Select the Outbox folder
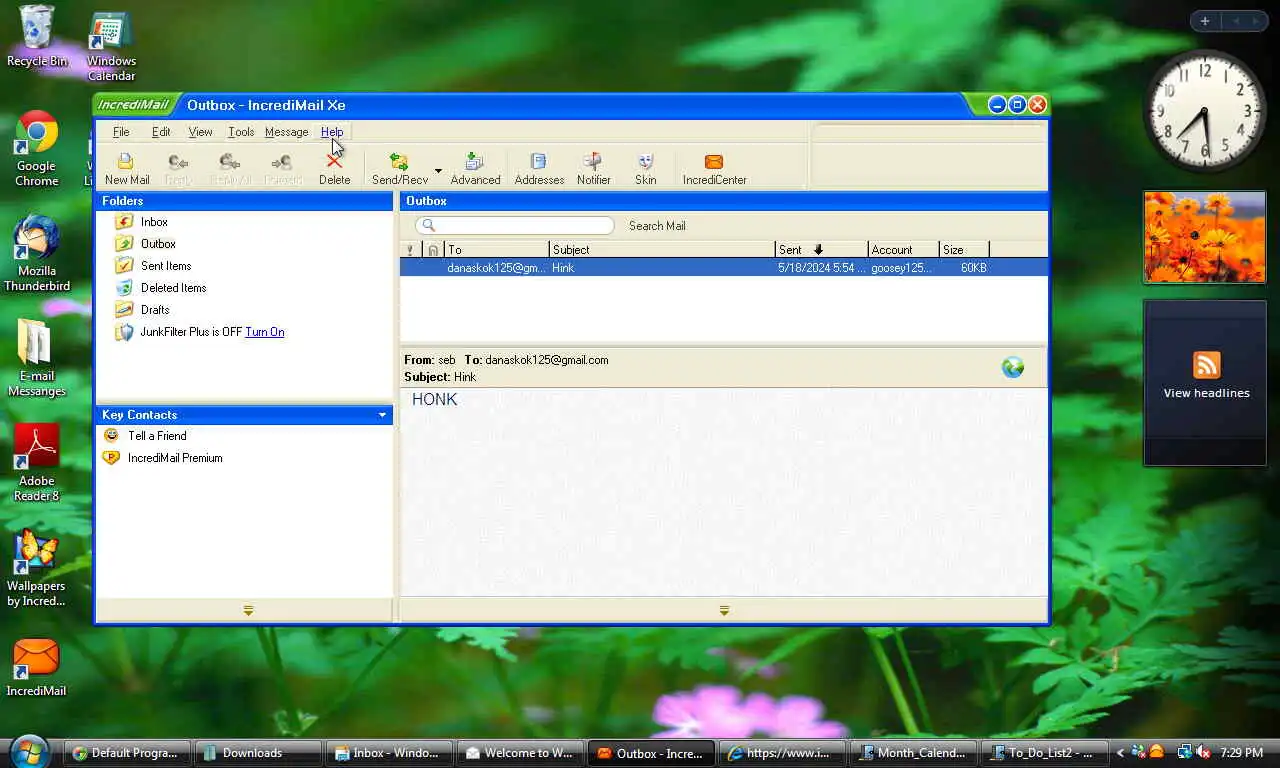Screen dimensions: 1280x768 coord(158,244)
